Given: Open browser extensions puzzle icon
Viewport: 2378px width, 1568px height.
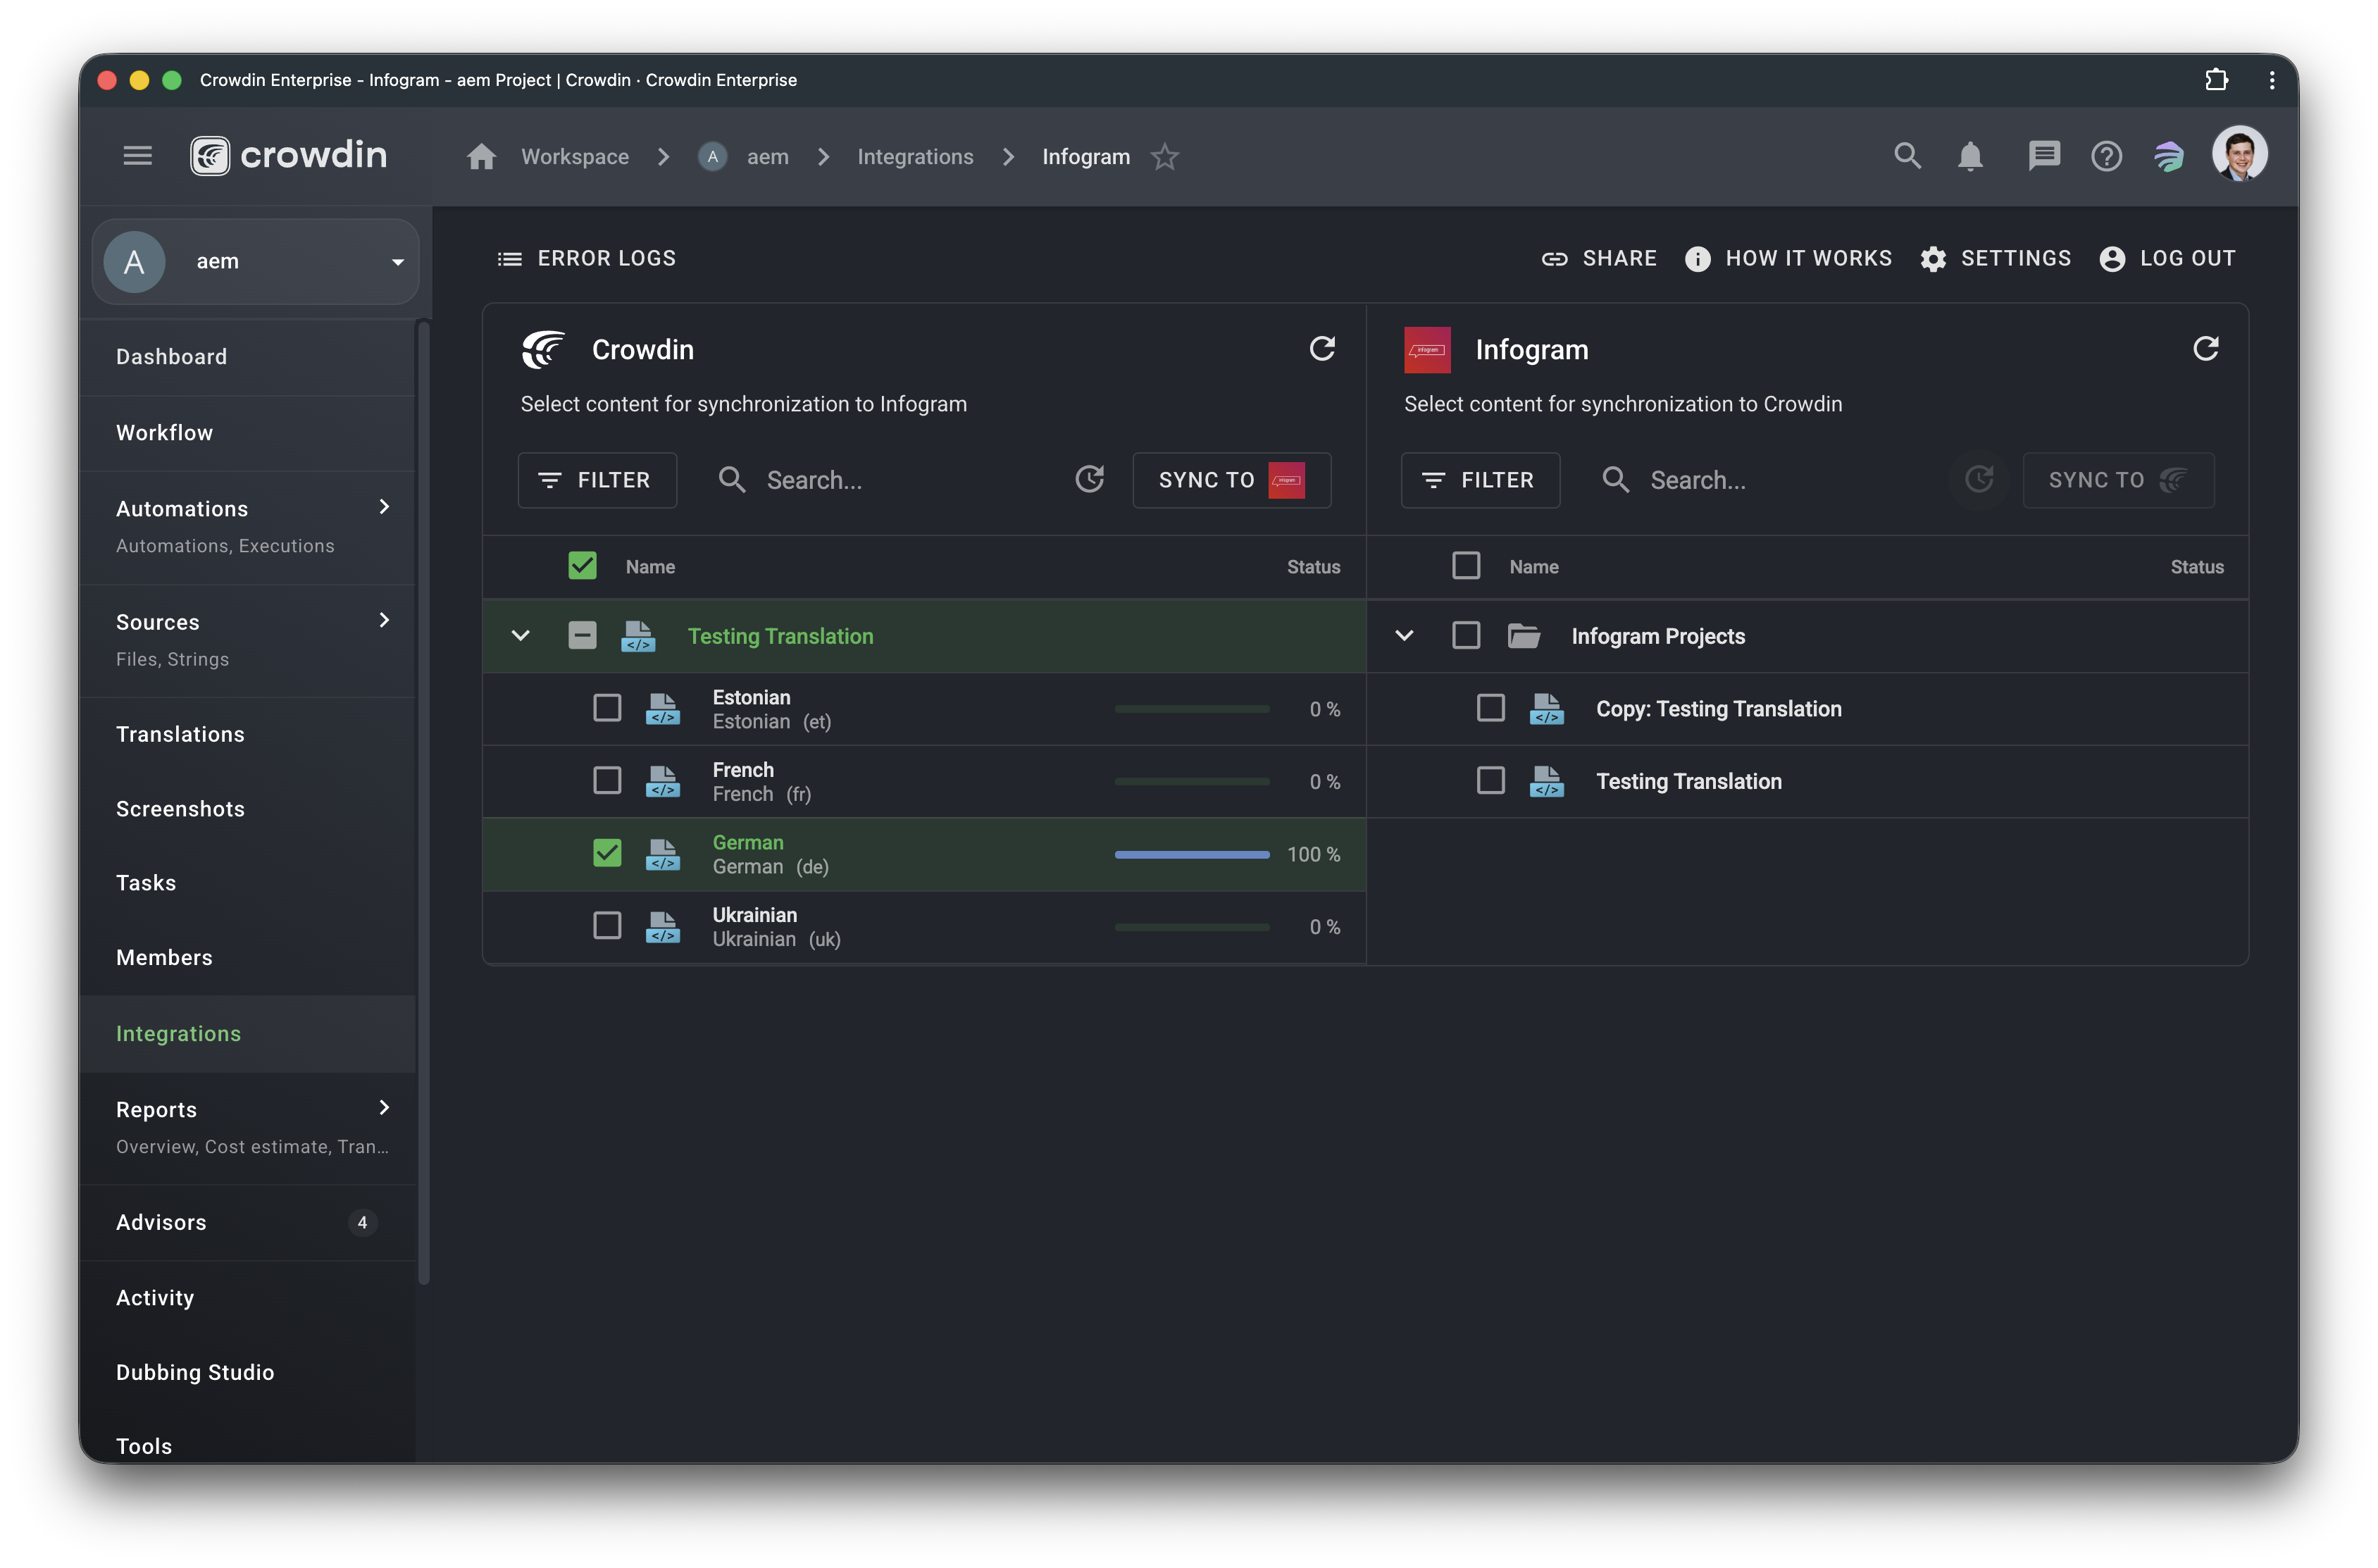Looking at the screenshot, I should pyautogui.click(x=2216, y=80).
